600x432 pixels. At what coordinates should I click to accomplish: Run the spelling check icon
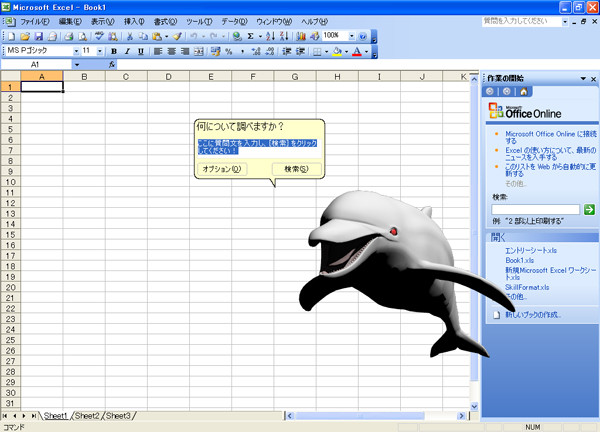point(99,36)
